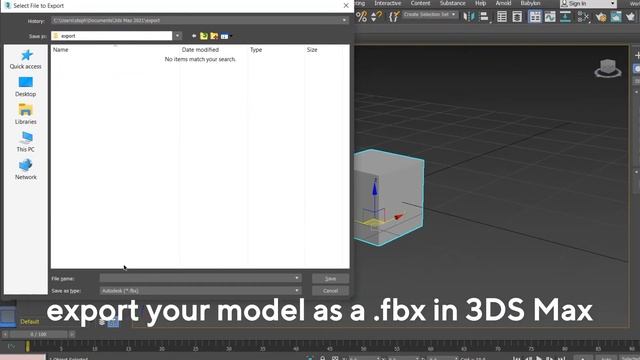Image resolution: width=640 pixels, height=360 pixels.
Task: Open the Substance menu
Action: (453, 3)
